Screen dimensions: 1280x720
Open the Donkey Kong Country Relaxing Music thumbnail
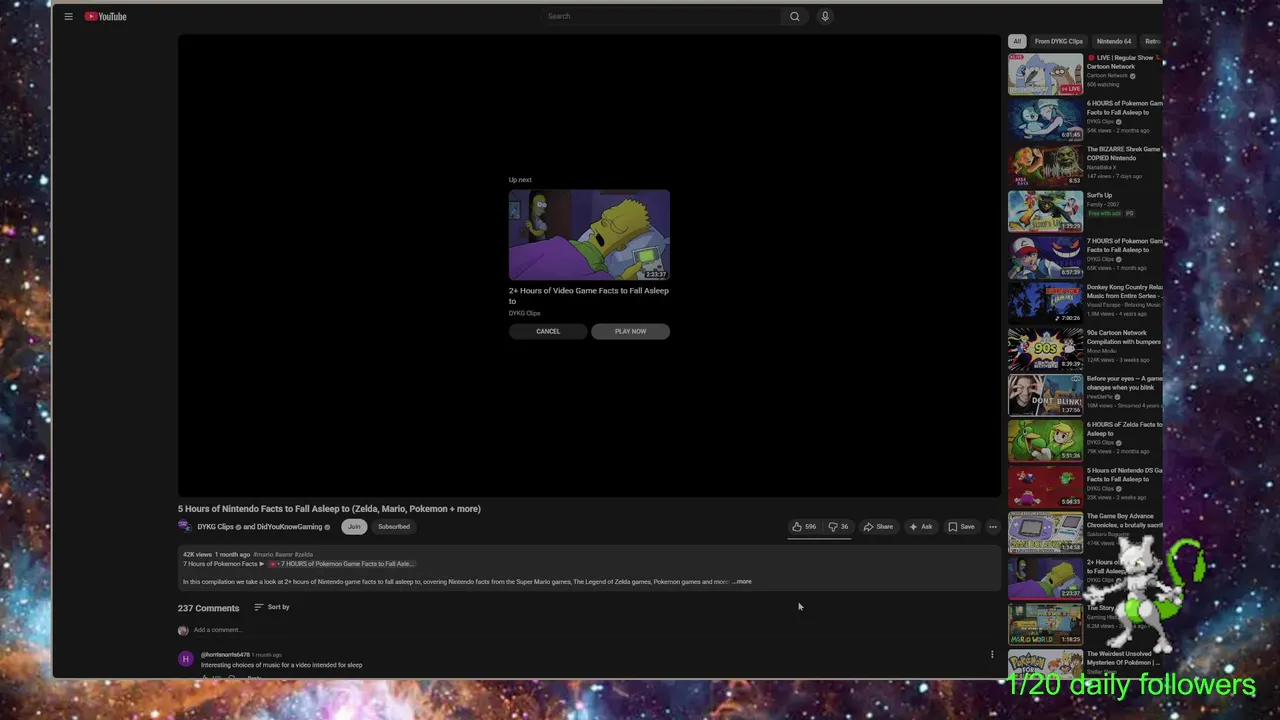[x=1045, y=304]
